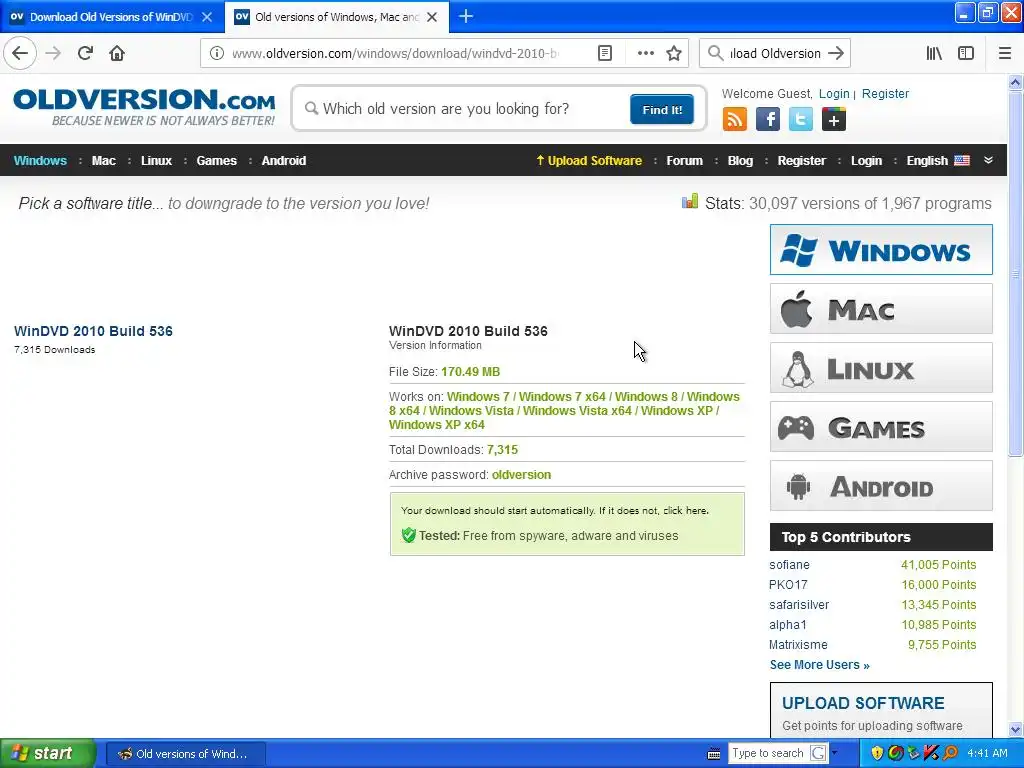The height and width of the screenshot is (768, 1024).
Task: Open page actions three-dots menu
Action: 645,54
